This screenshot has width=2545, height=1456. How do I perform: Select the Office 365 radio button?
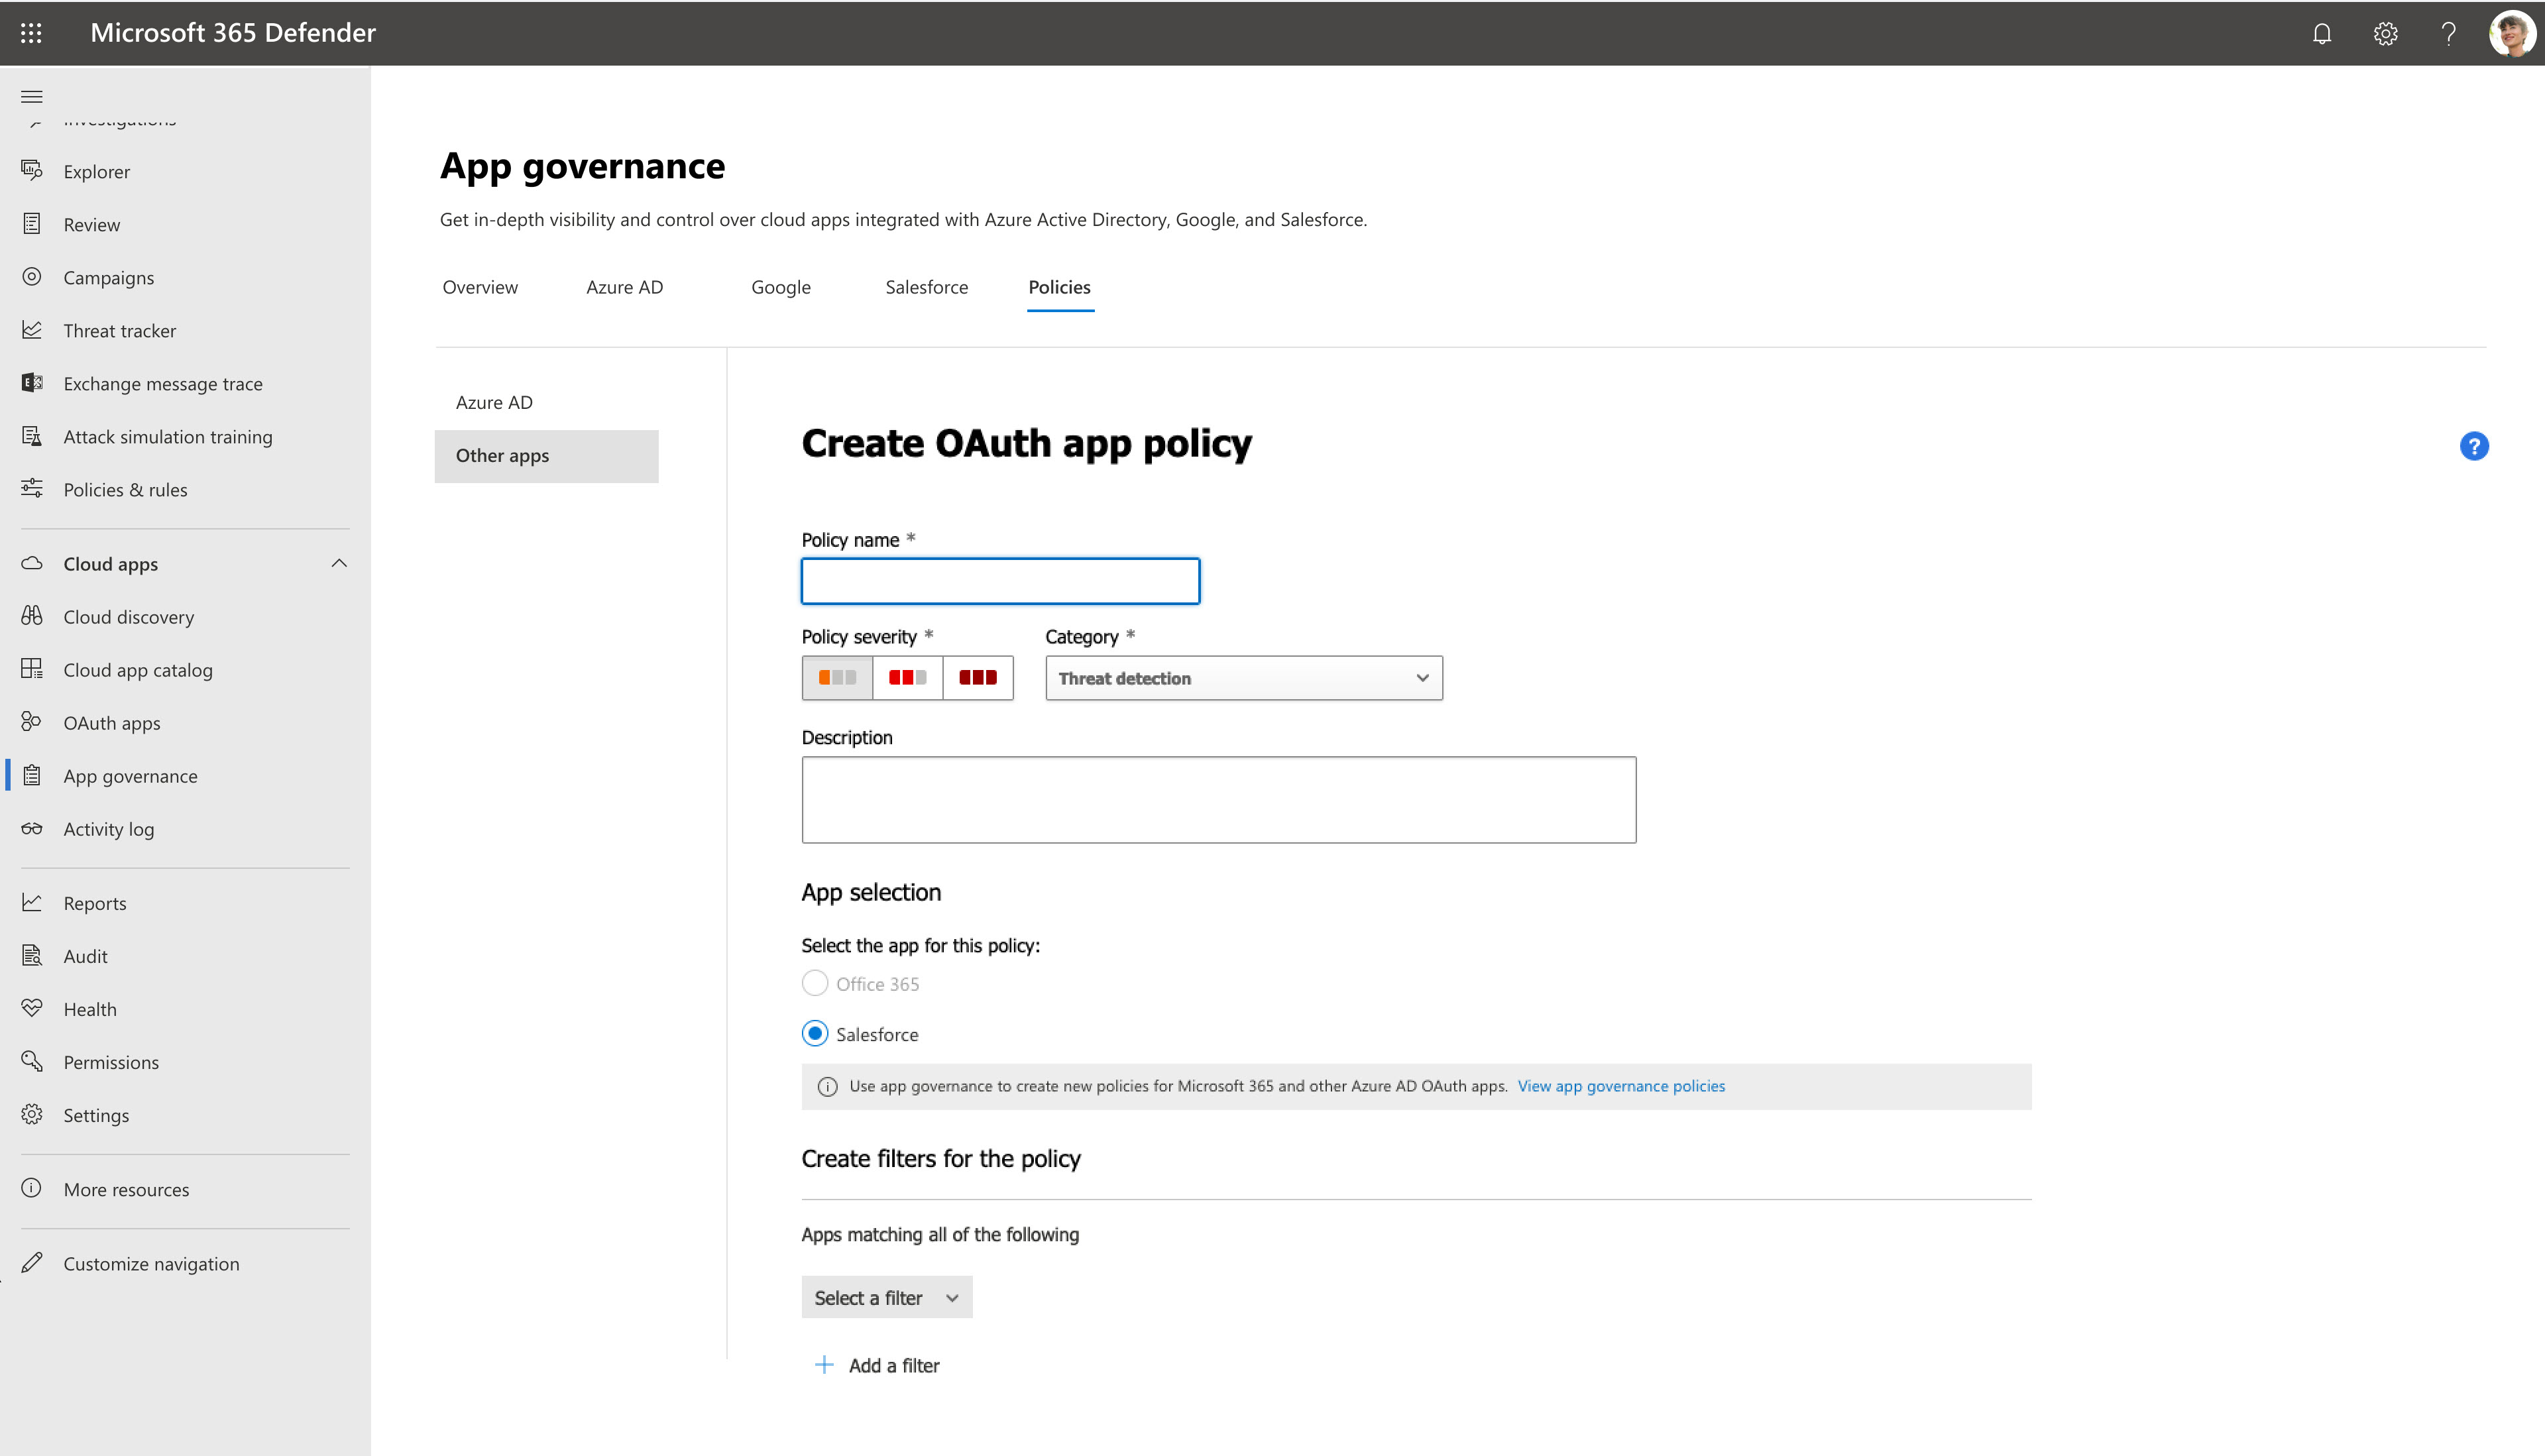coord(815,982)
